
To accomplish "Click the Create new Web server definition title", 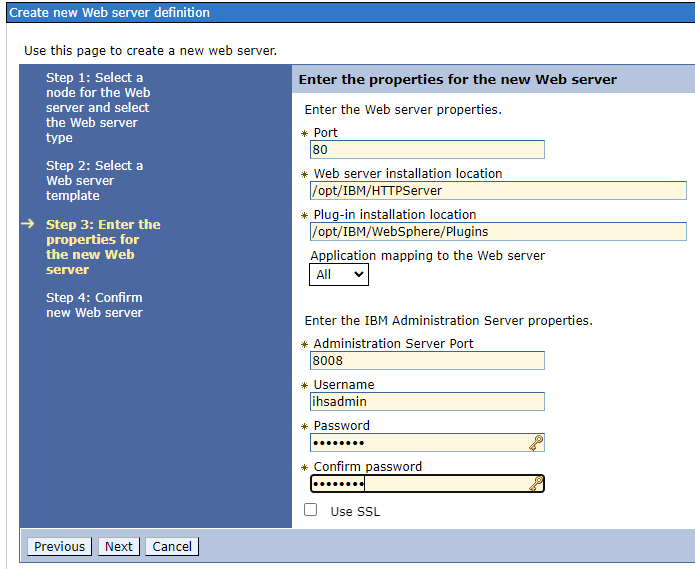I will click(110, 13).
